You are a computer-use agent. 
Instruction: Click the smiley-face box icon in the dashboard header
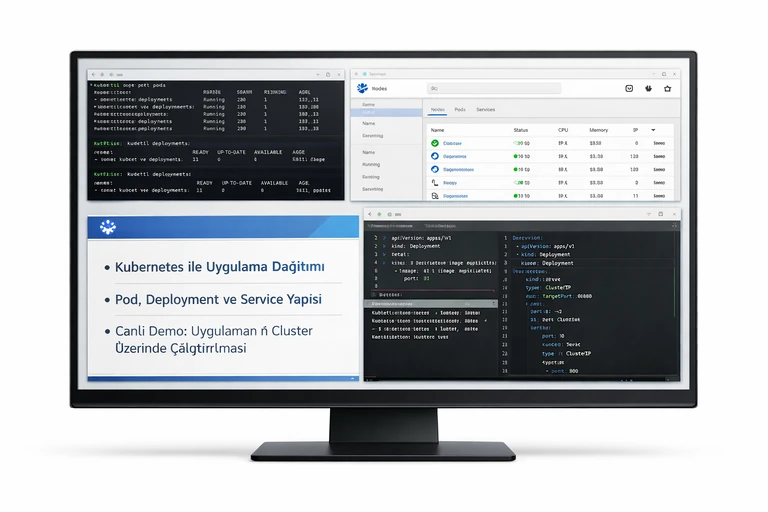[x=629, y=89]
